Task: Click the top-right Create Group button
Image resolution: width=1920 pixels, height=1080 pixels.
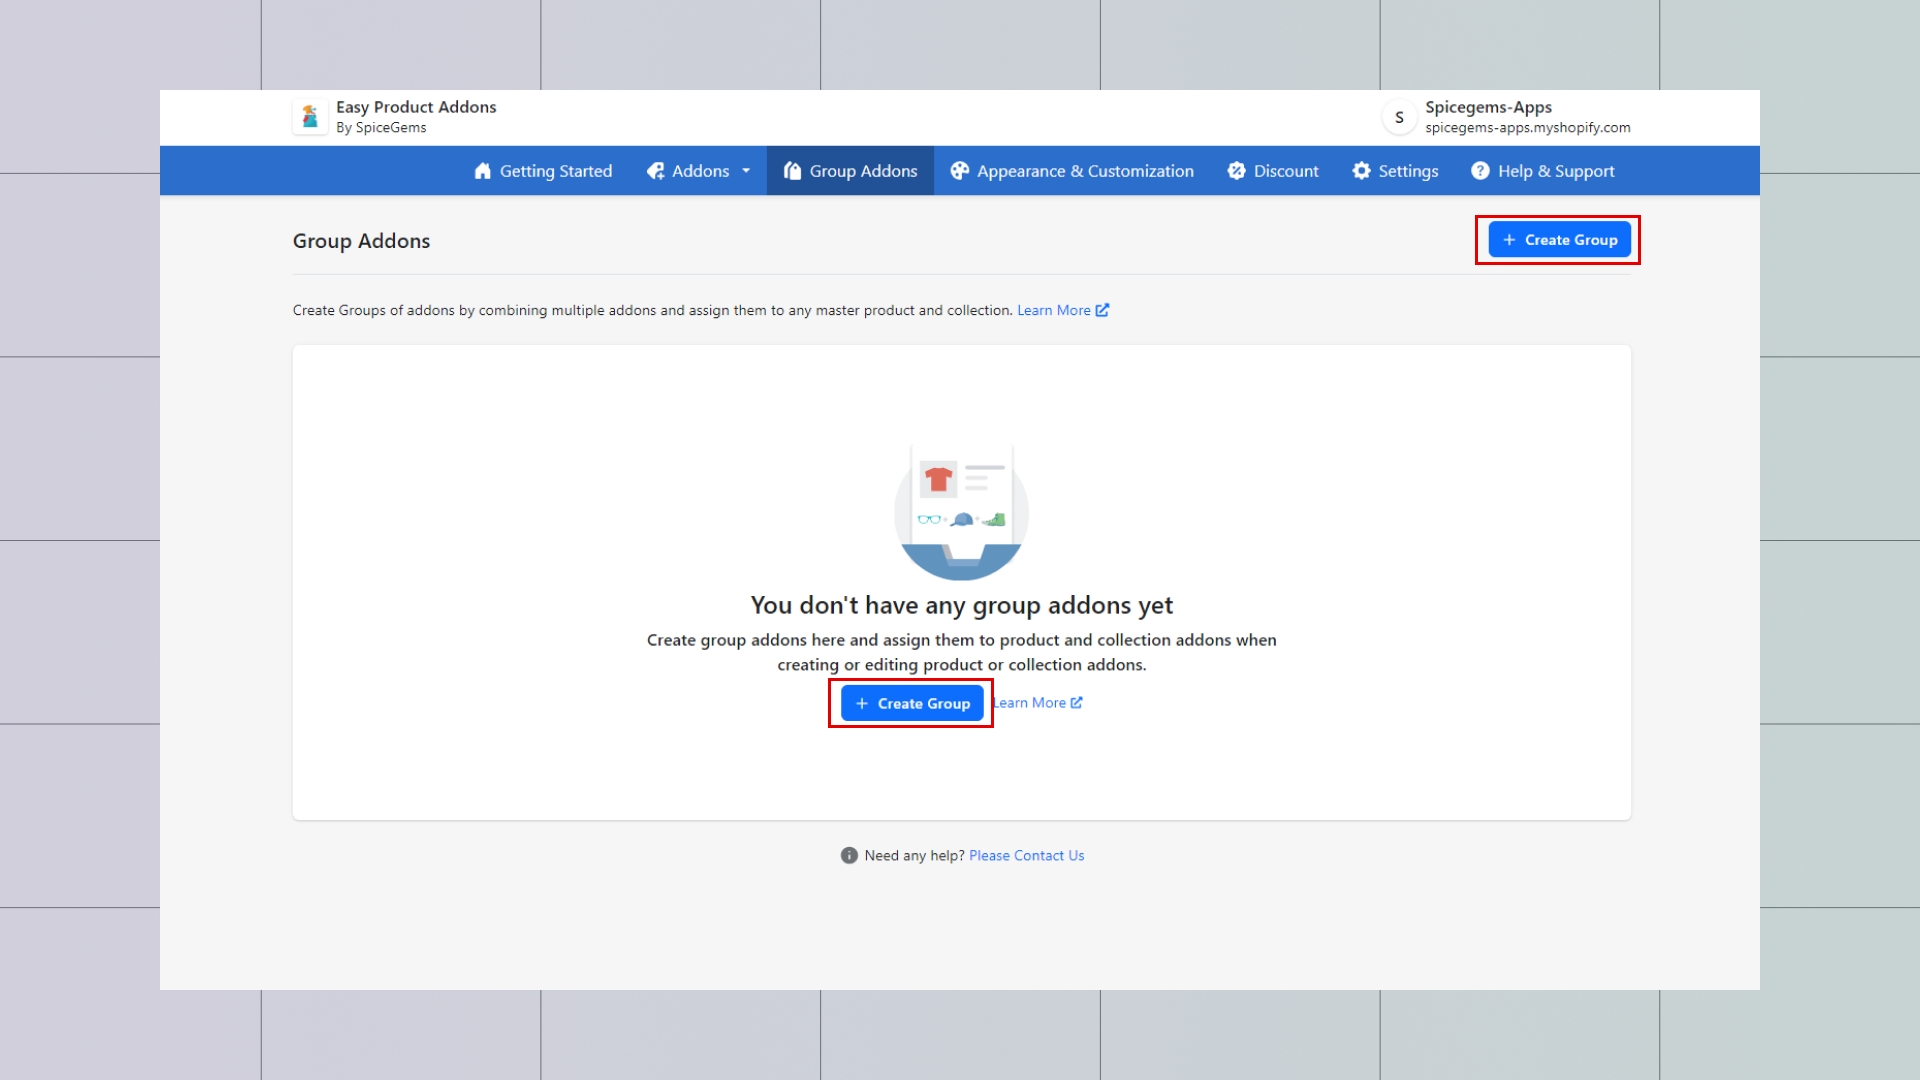Action: 1559,240
